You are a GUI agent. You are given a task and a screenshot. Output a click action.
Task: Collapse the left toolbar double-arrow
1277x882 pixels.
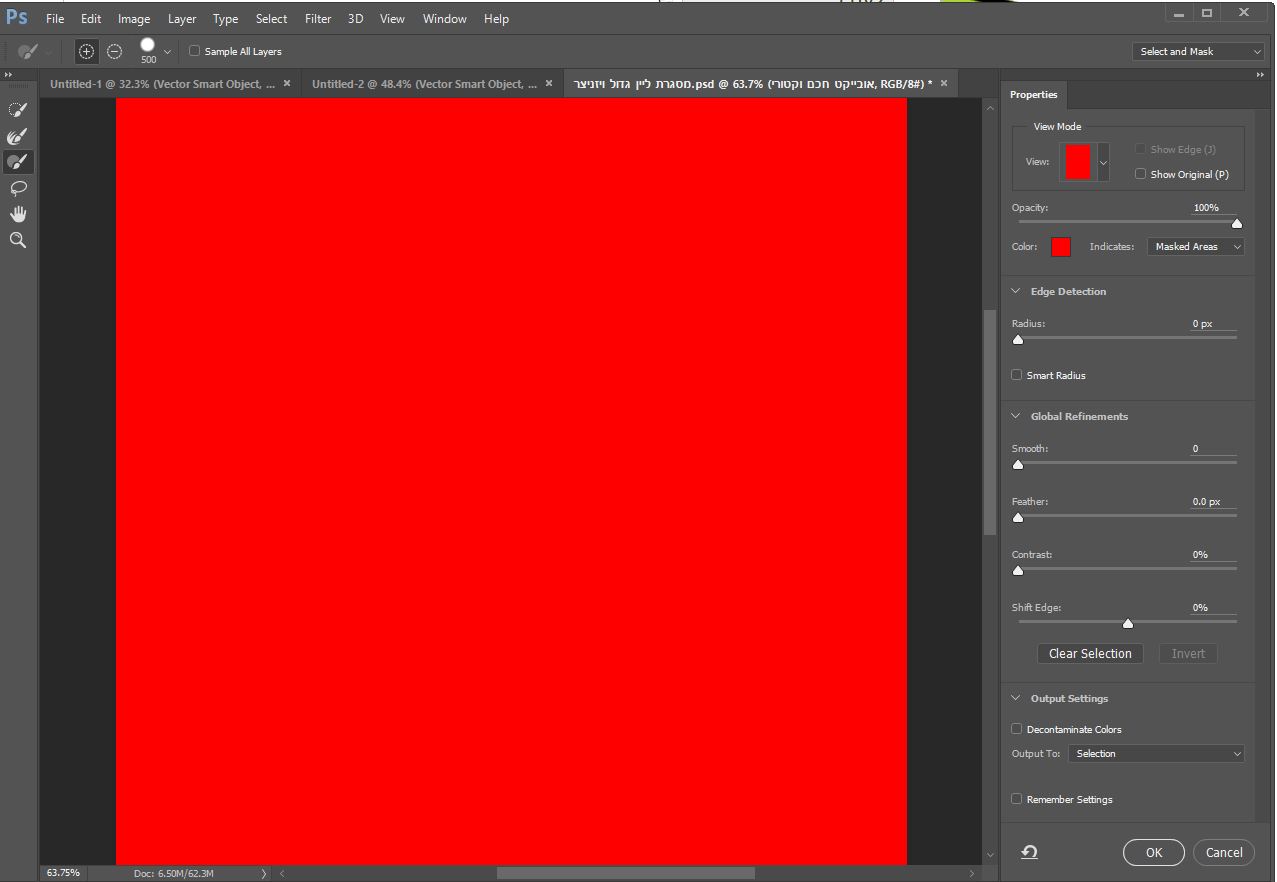pyautogui.click(x=8, y=75)
